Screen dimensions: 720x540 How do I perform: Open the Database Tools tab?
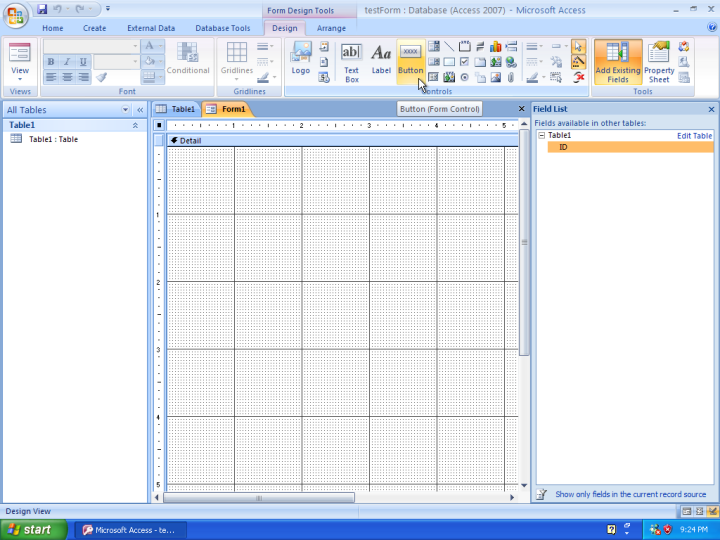(223, 28)
